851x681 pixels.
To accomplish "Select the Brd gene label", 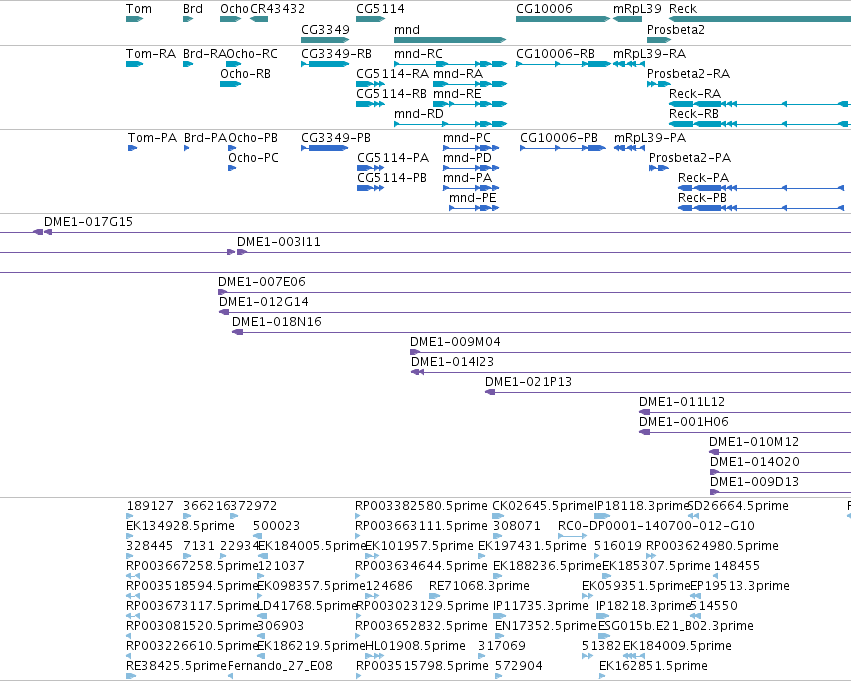I will point(193,9).
